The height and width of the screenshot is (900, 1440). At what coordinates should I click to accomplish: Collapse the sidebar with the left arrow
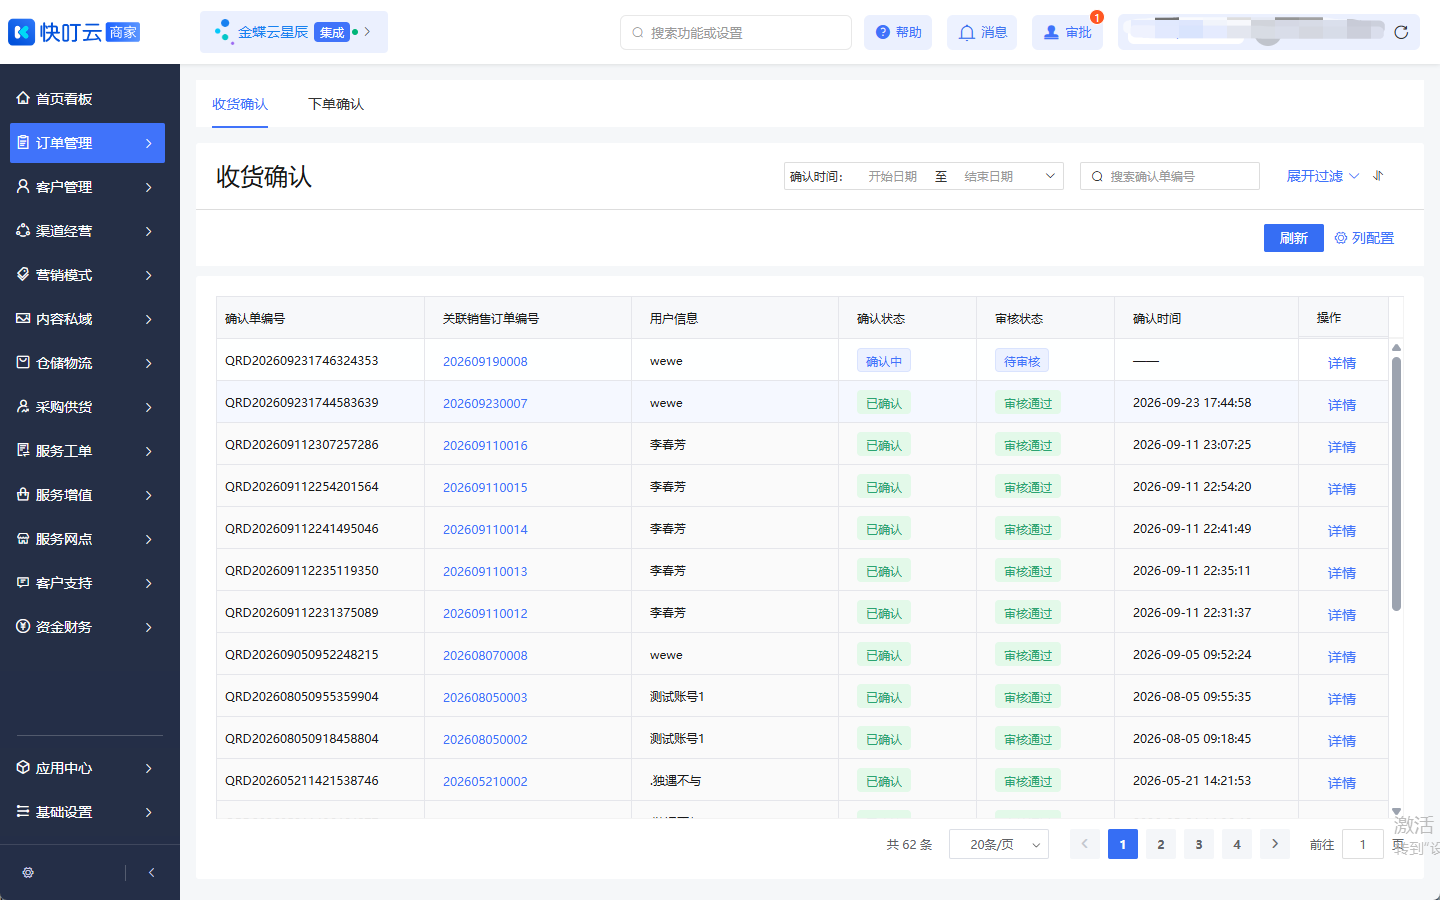(x=151, y=873)
